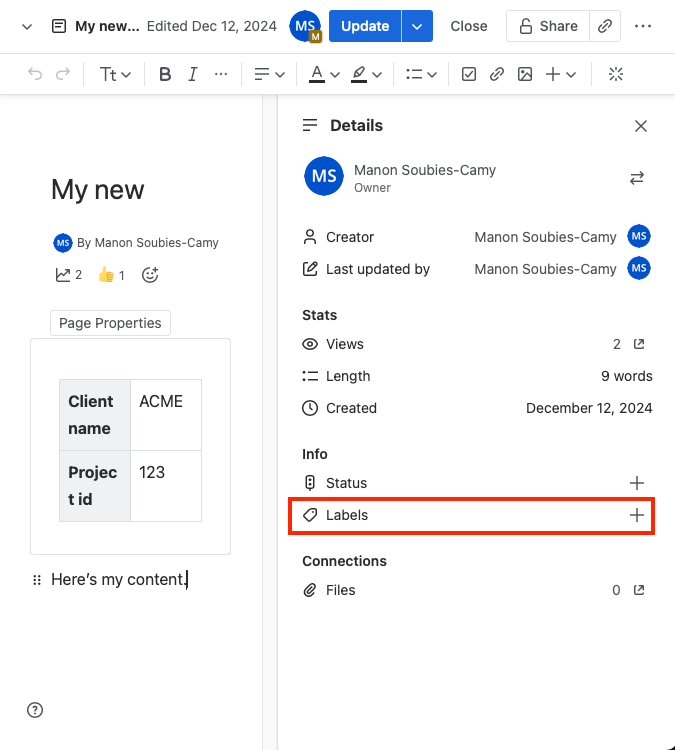Toggle italic formatting
The width and height of the screenshot is (675, 750).
point(192,74)
